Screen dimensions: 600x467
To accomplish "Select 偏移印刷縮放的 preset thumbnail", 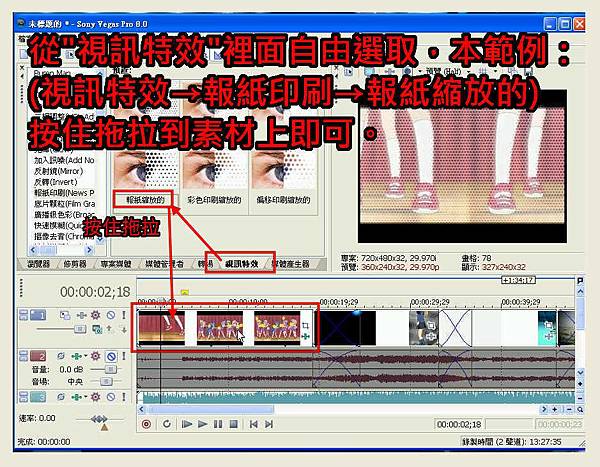I will [283, 171].
